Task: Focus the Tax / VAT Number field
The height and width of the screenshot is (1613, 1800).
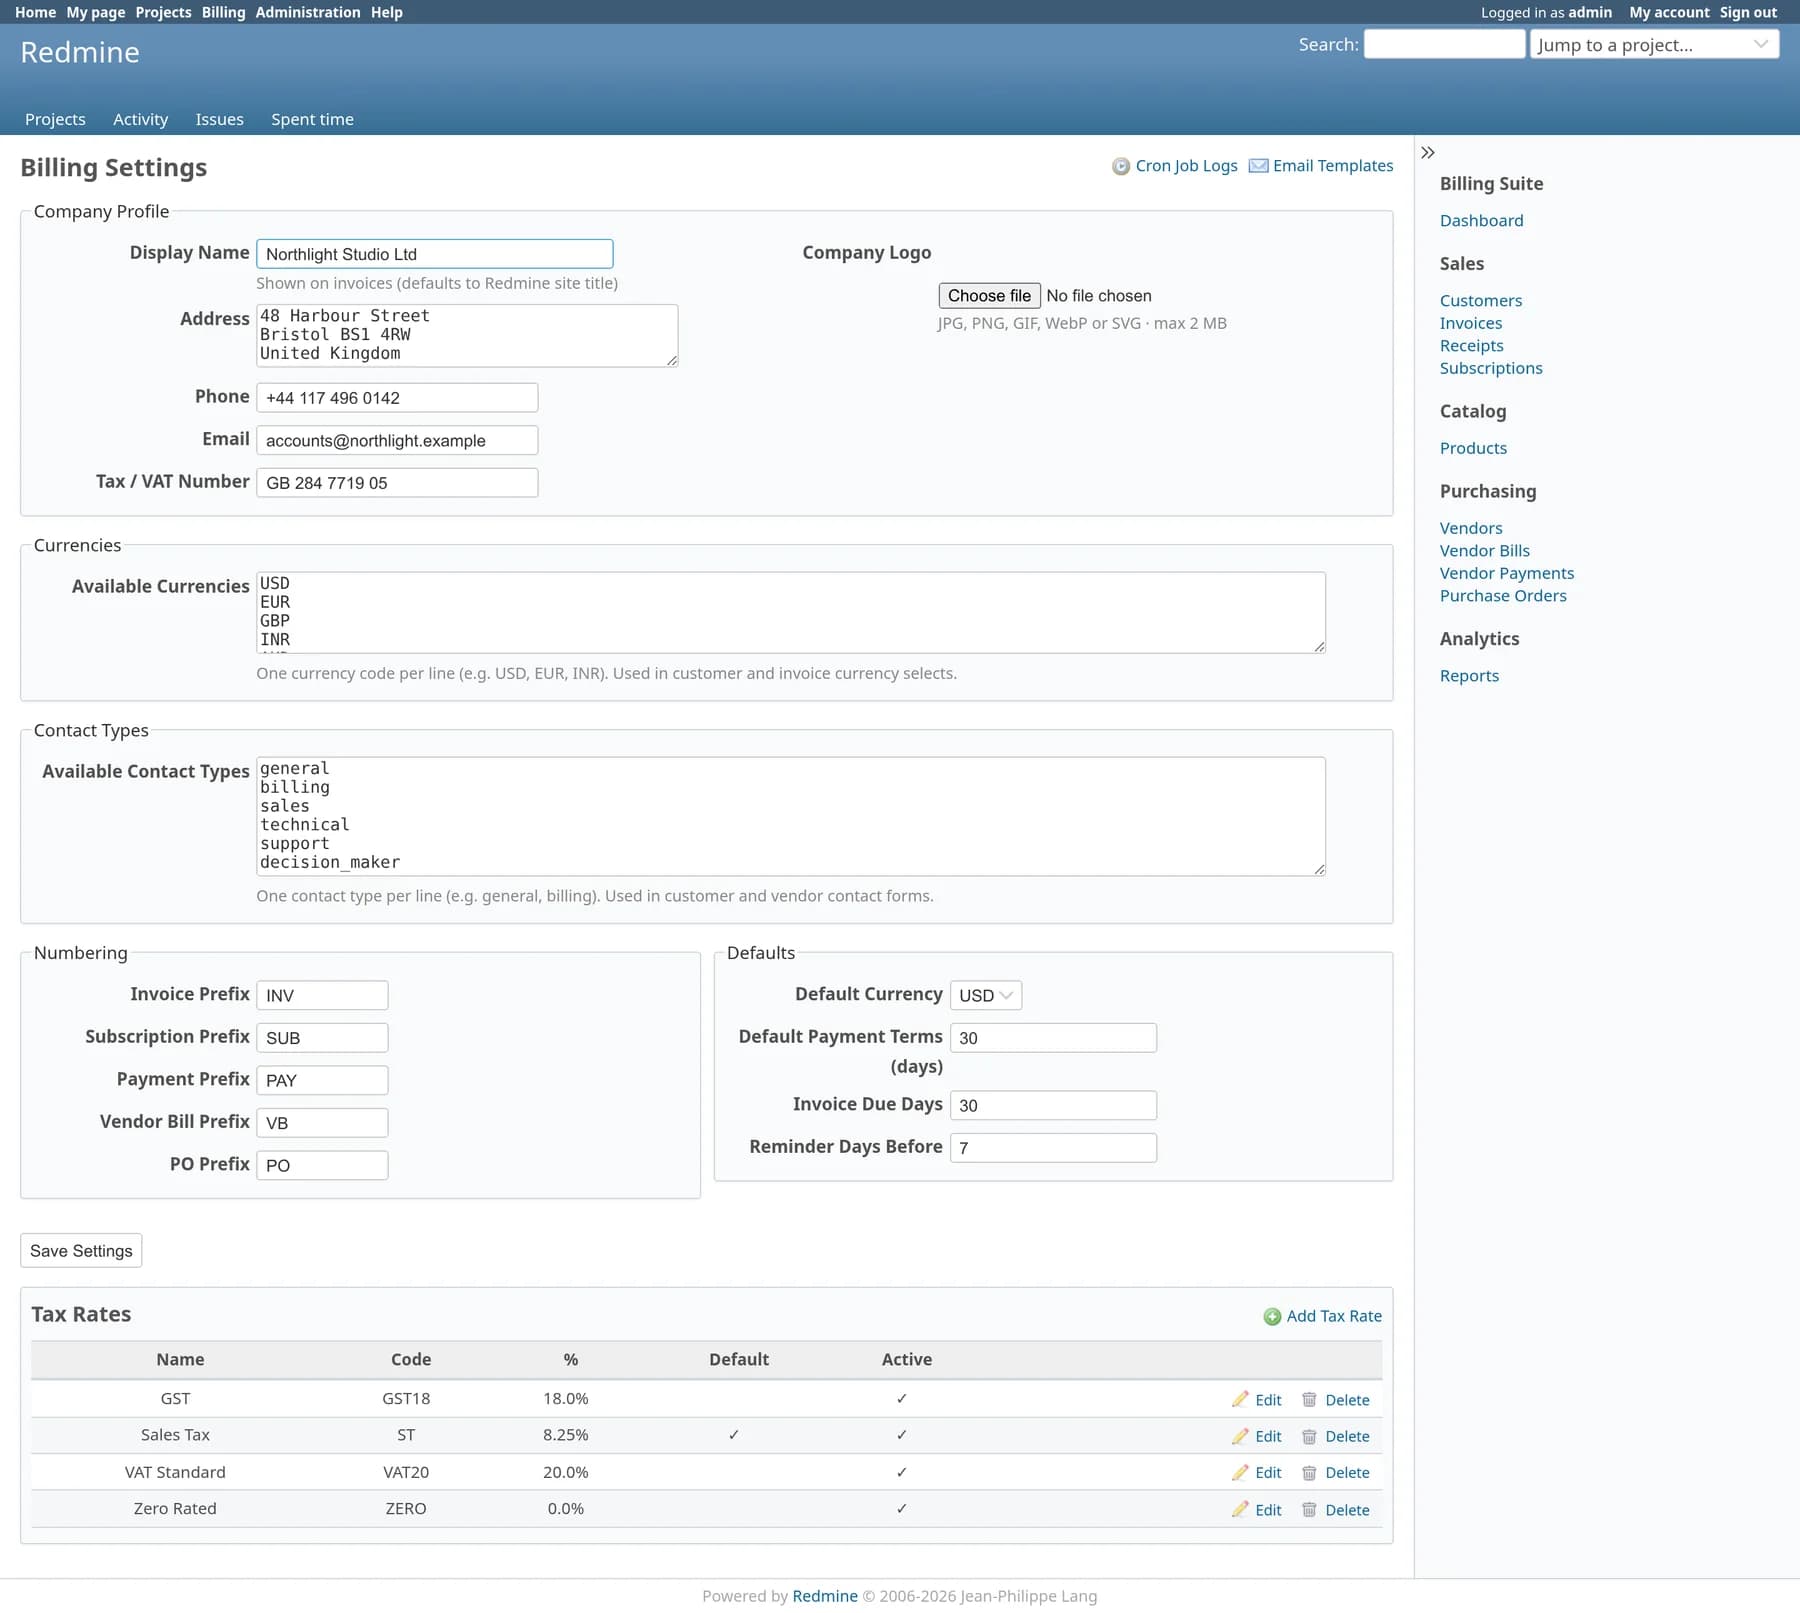Action: tap(397, 483)
